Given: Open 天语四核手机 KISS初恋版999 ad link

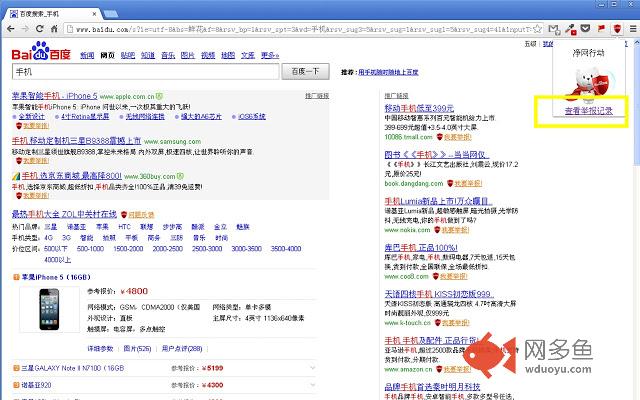Looking at the screenshot, I should (x=439, y=294).
